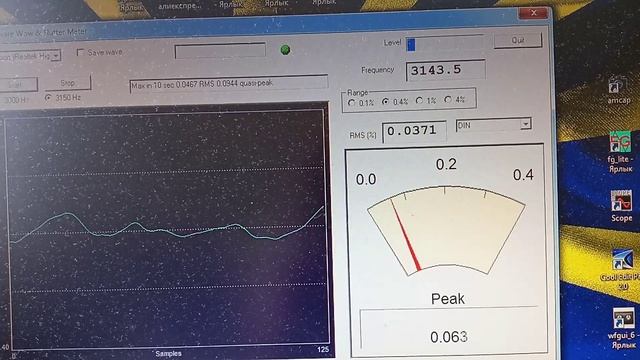
Task: Click the 0.2 mark on Peak gauge
Action: point(446,164)
